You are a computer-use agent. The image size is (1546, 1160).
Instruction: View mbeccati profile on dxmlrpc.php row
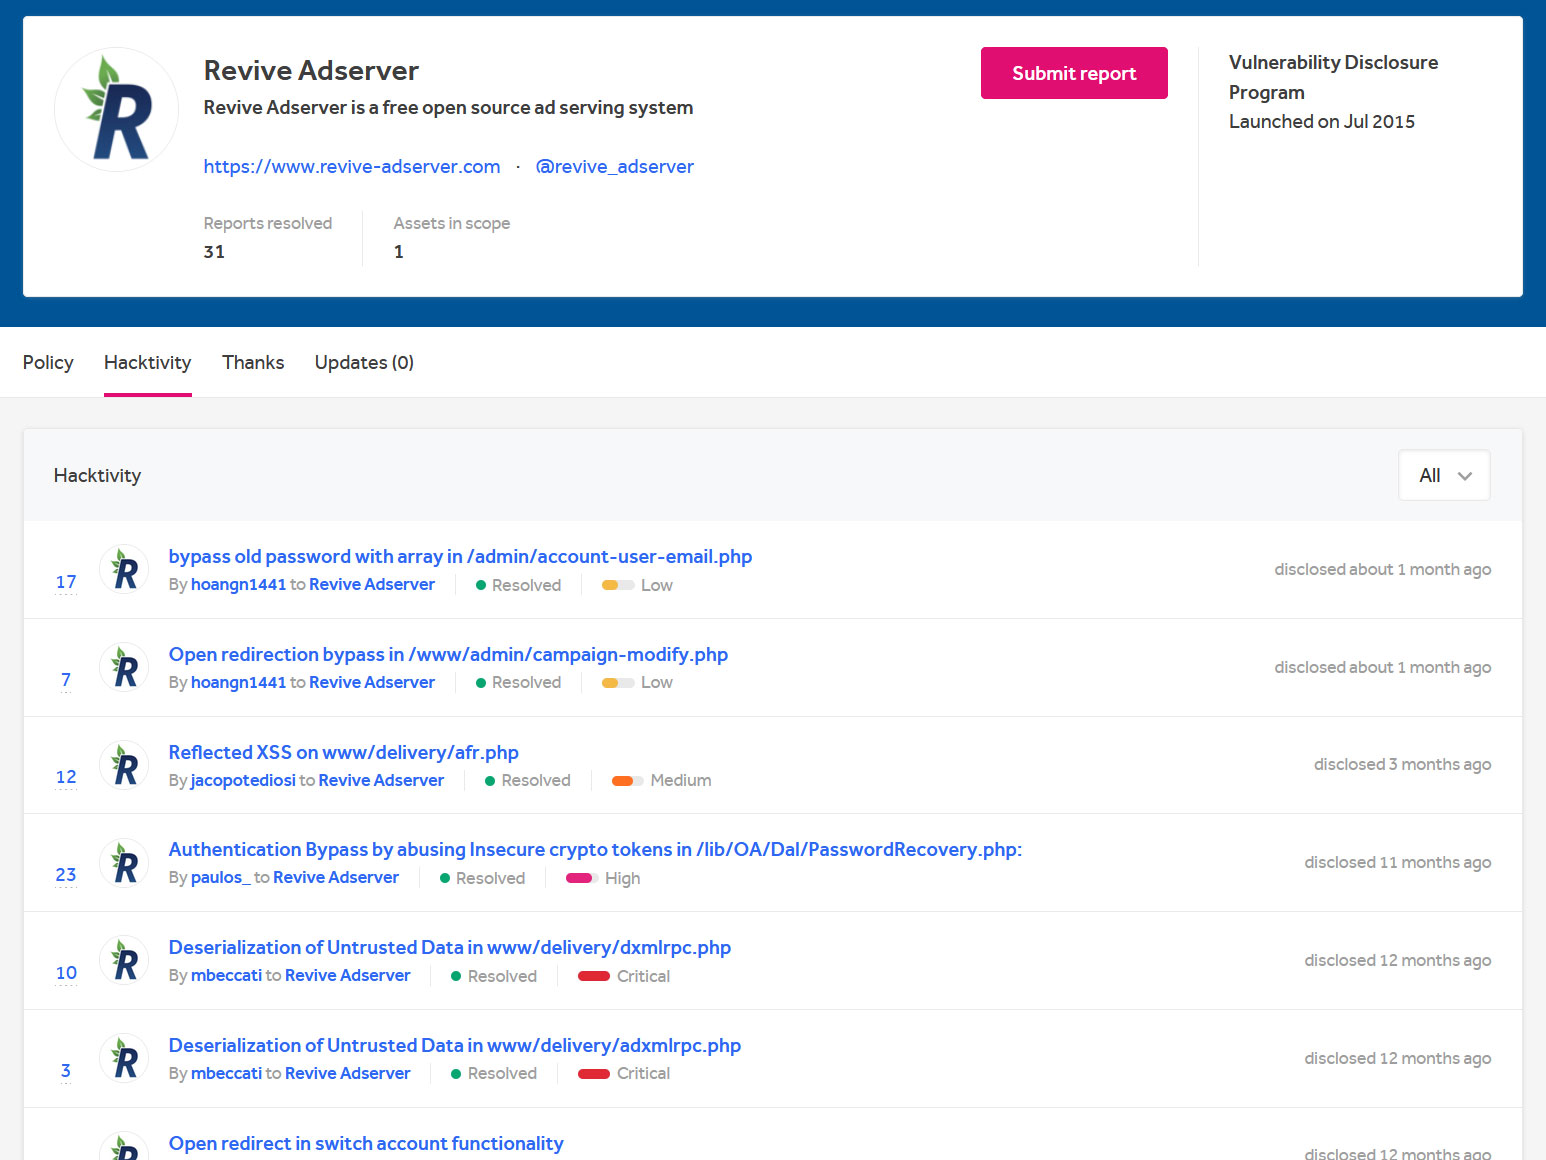point(226,975)
